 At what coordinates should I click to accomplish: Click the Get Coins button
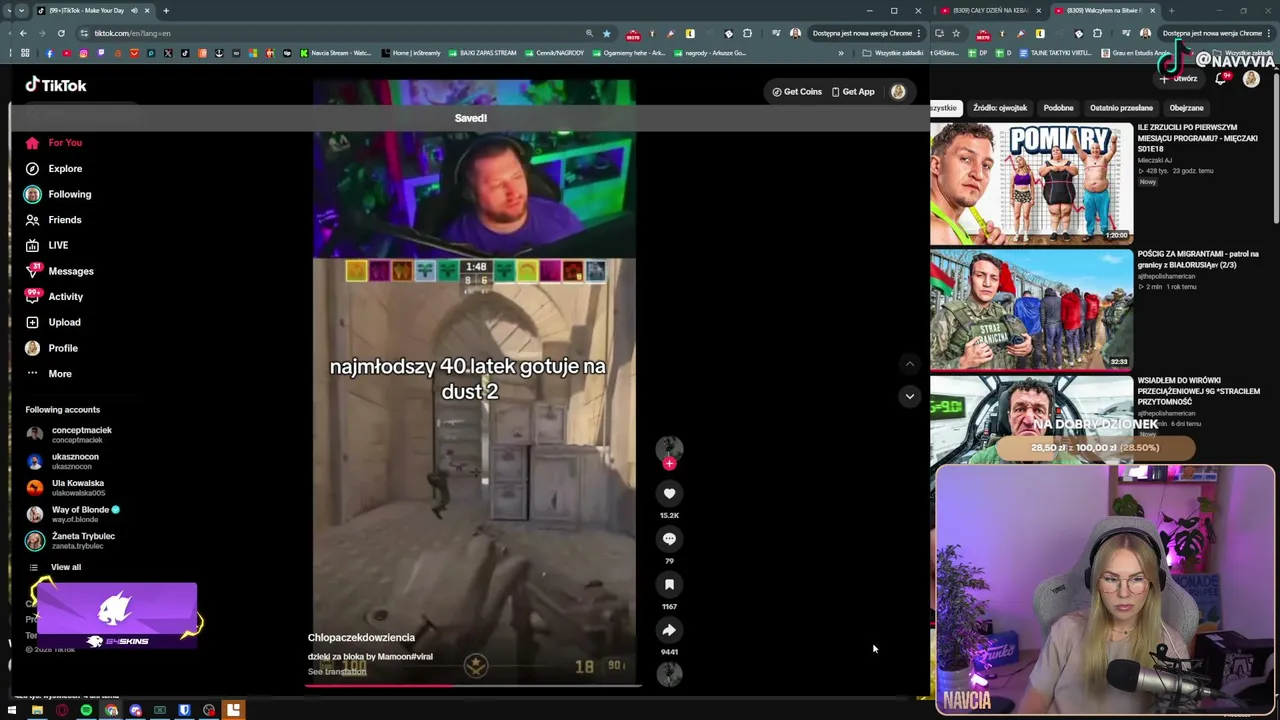click(797, 92)
